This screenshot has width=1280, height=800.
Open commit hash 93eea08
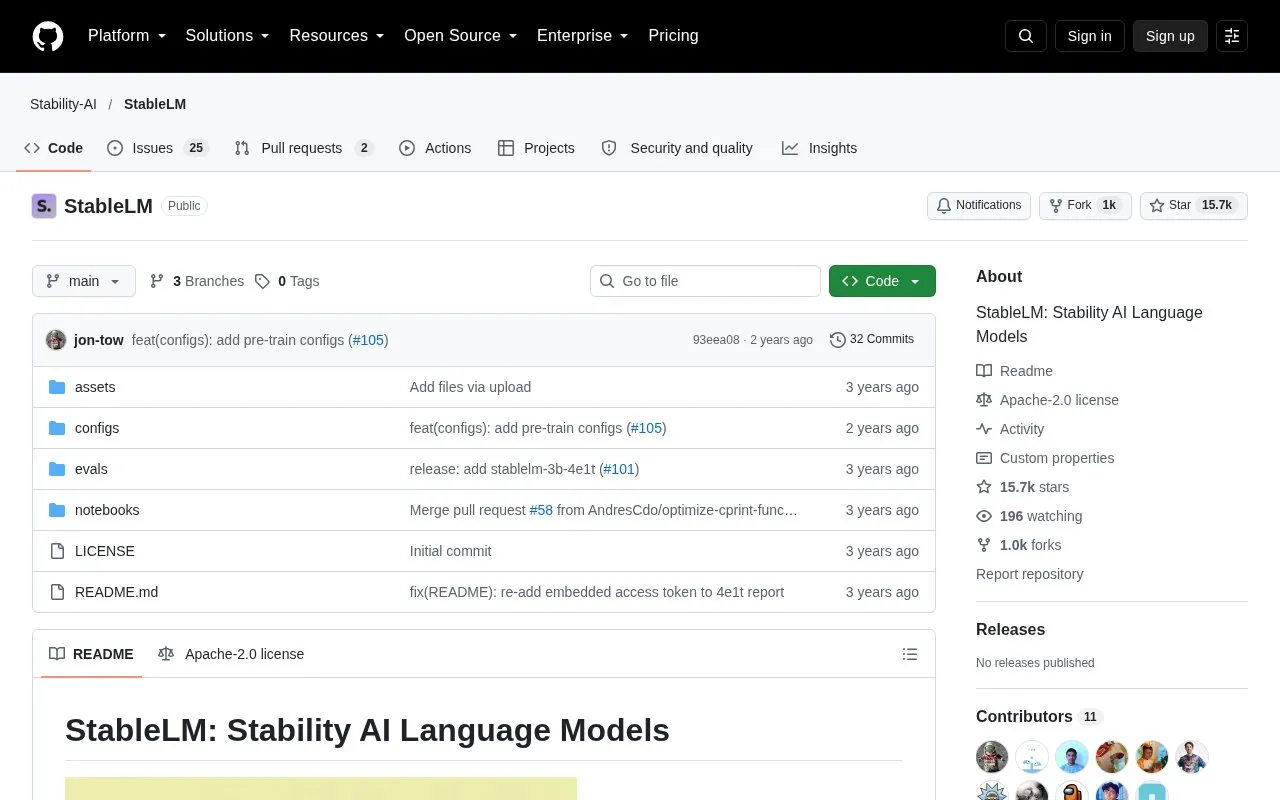tap(716, 340)
